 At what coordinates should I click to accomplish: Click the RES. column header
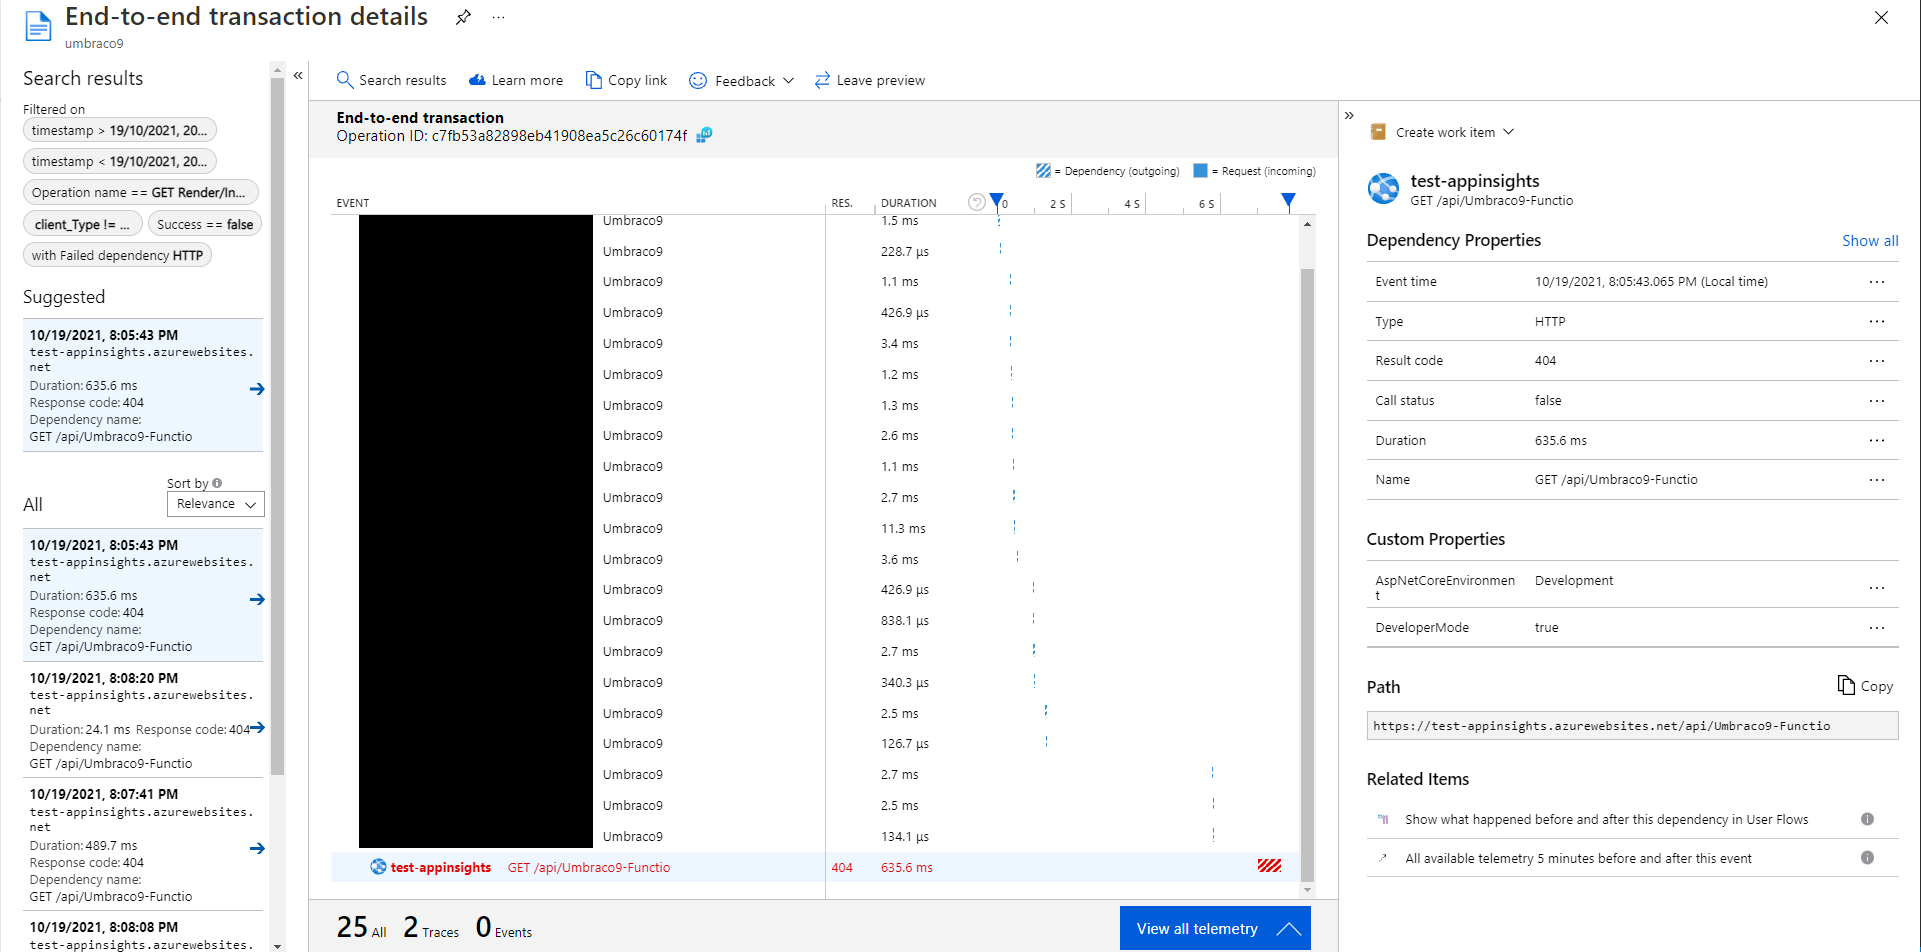(x=842, y=203)
